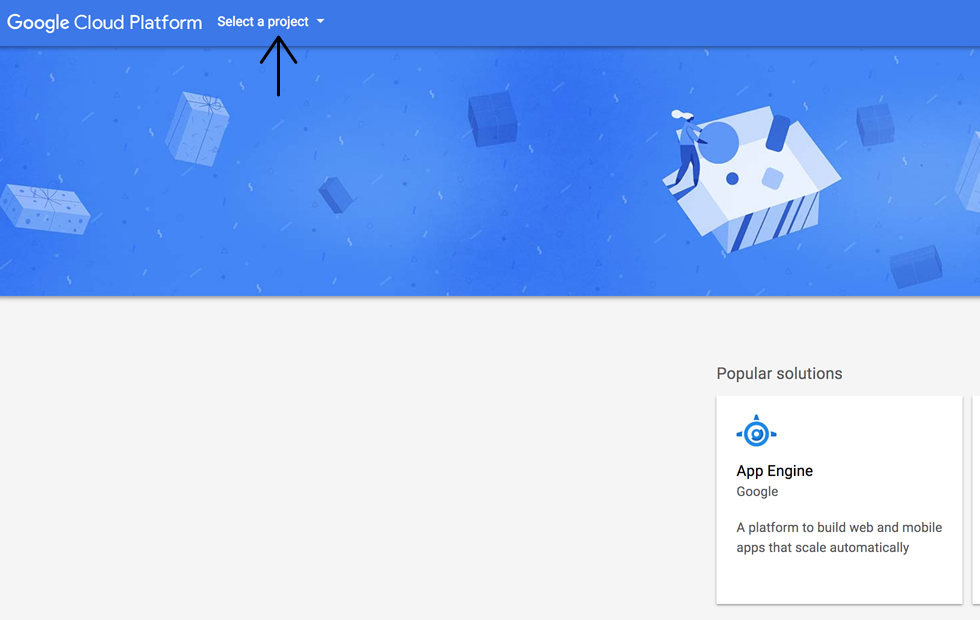Click the description starting "A platform to build"
This screenshot has width=980, height=620.
tap(839, 538)
